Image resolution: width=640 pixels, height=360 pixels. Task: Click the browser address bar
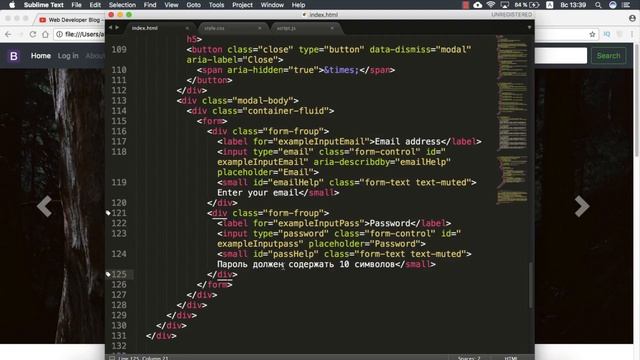(80, 34)
